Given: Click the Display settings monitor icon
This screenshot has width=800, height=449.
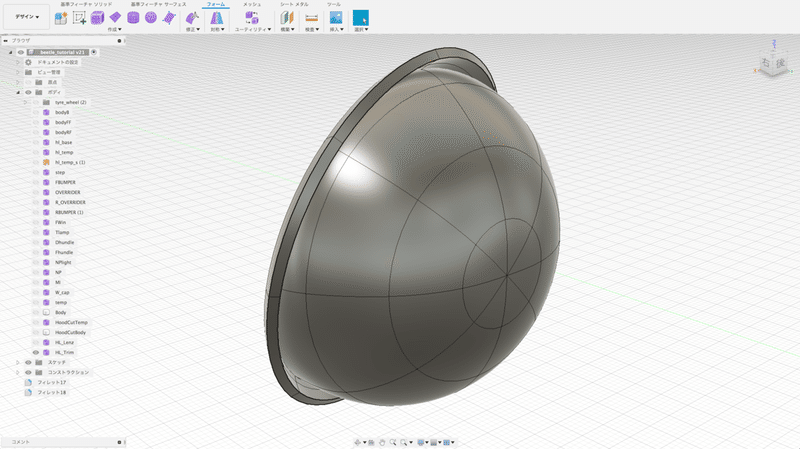Looking at the screenshot, I should [x=420, y=442].
